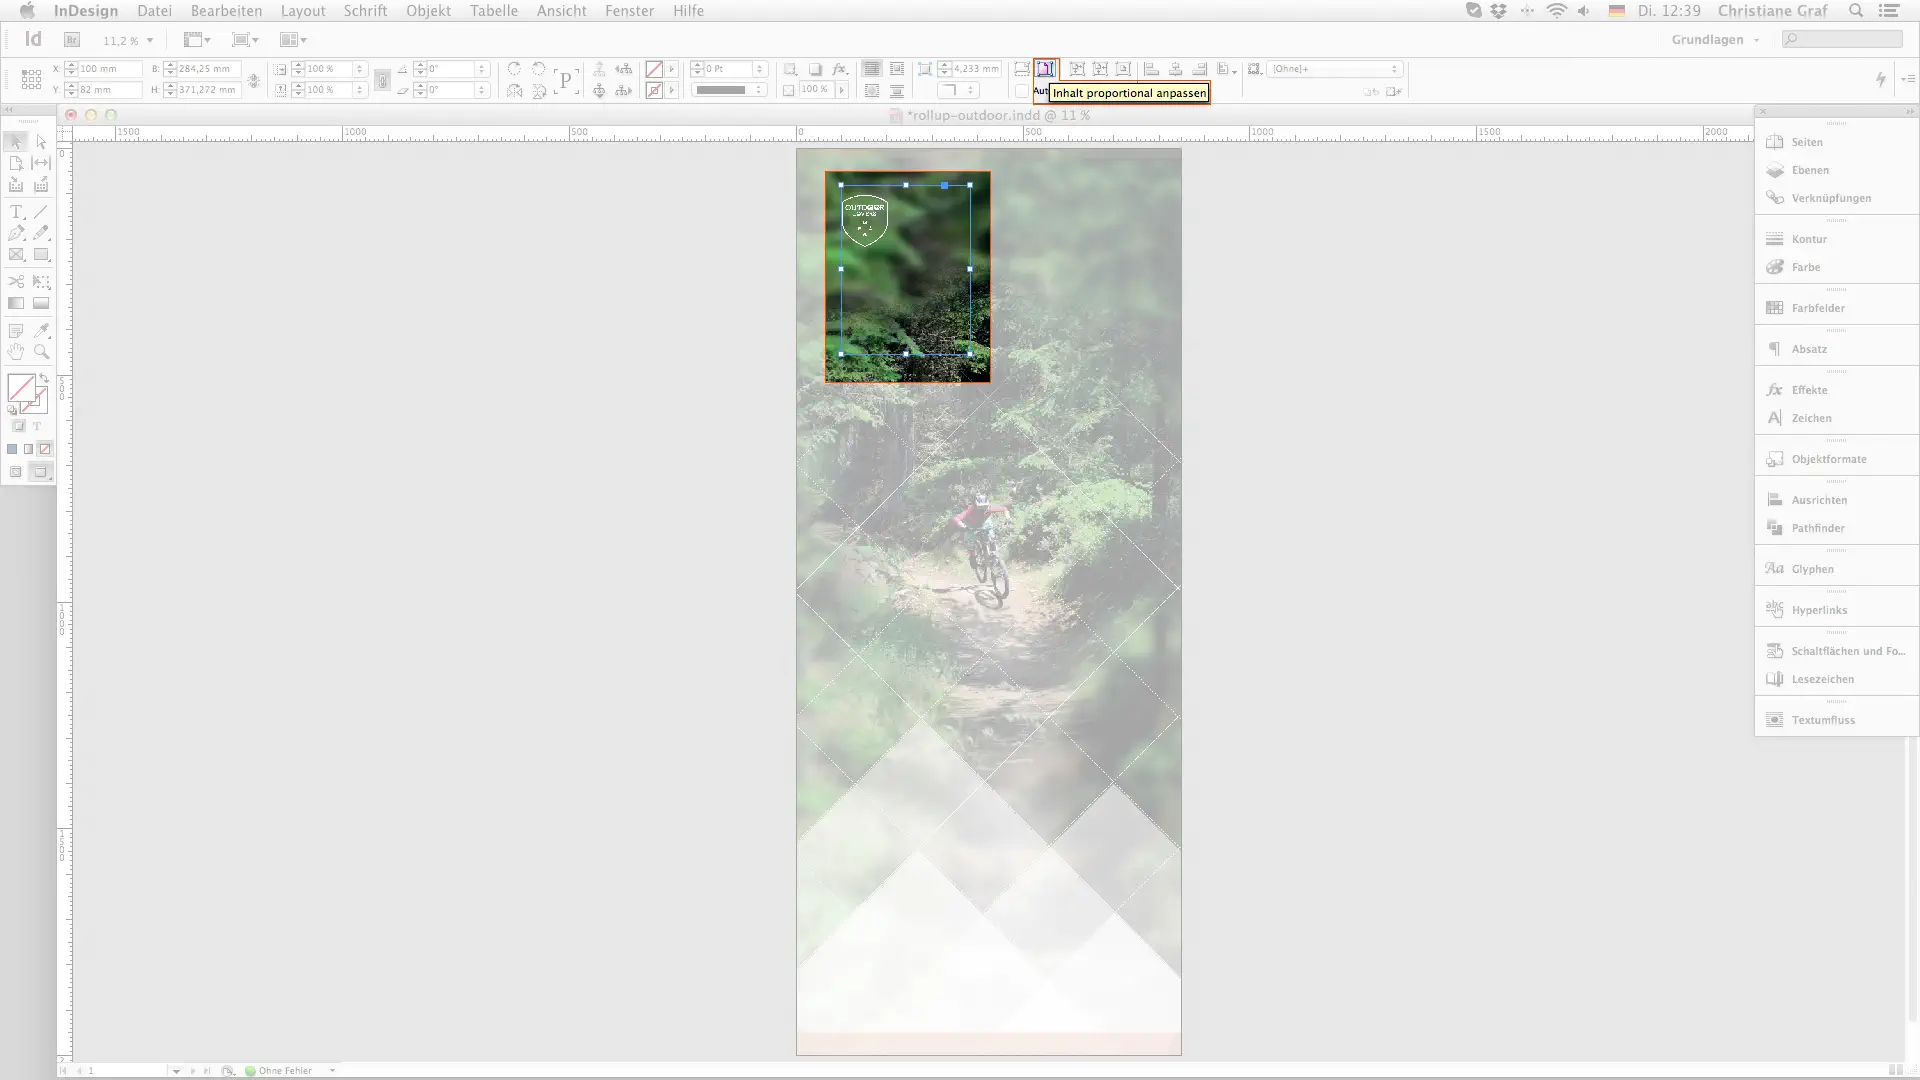Pick the Scissors tool
This screenshot has height=1080, width=1920.
16,282
